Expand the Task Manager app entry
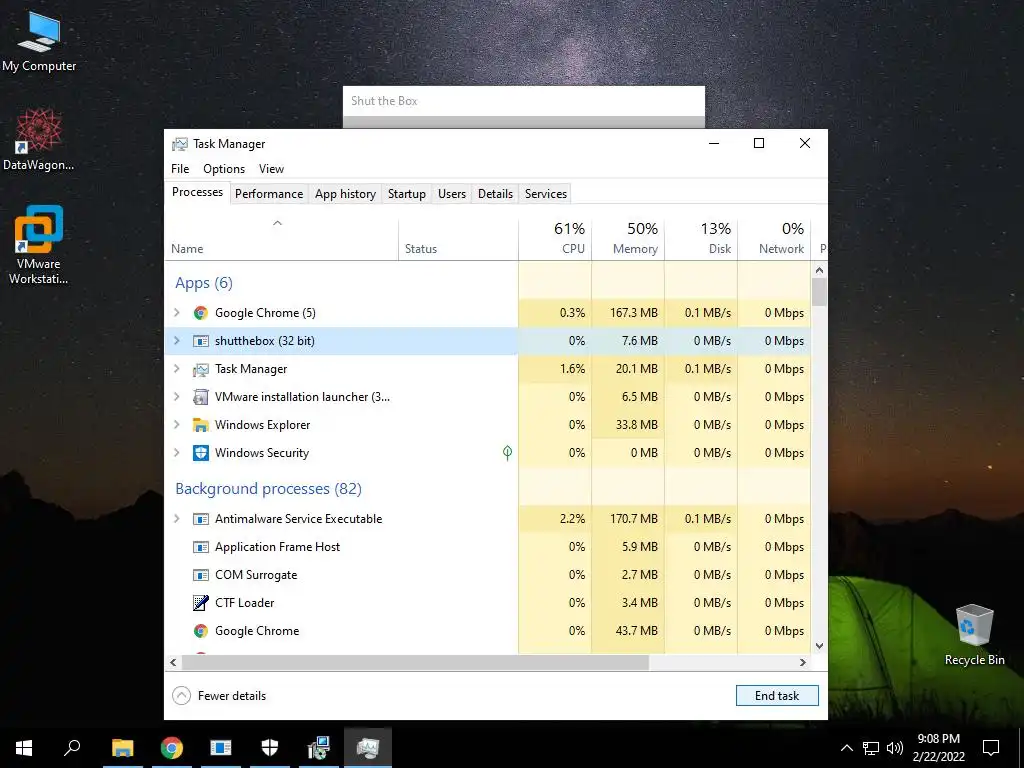The image size is (1024, 768). point(176,369)
